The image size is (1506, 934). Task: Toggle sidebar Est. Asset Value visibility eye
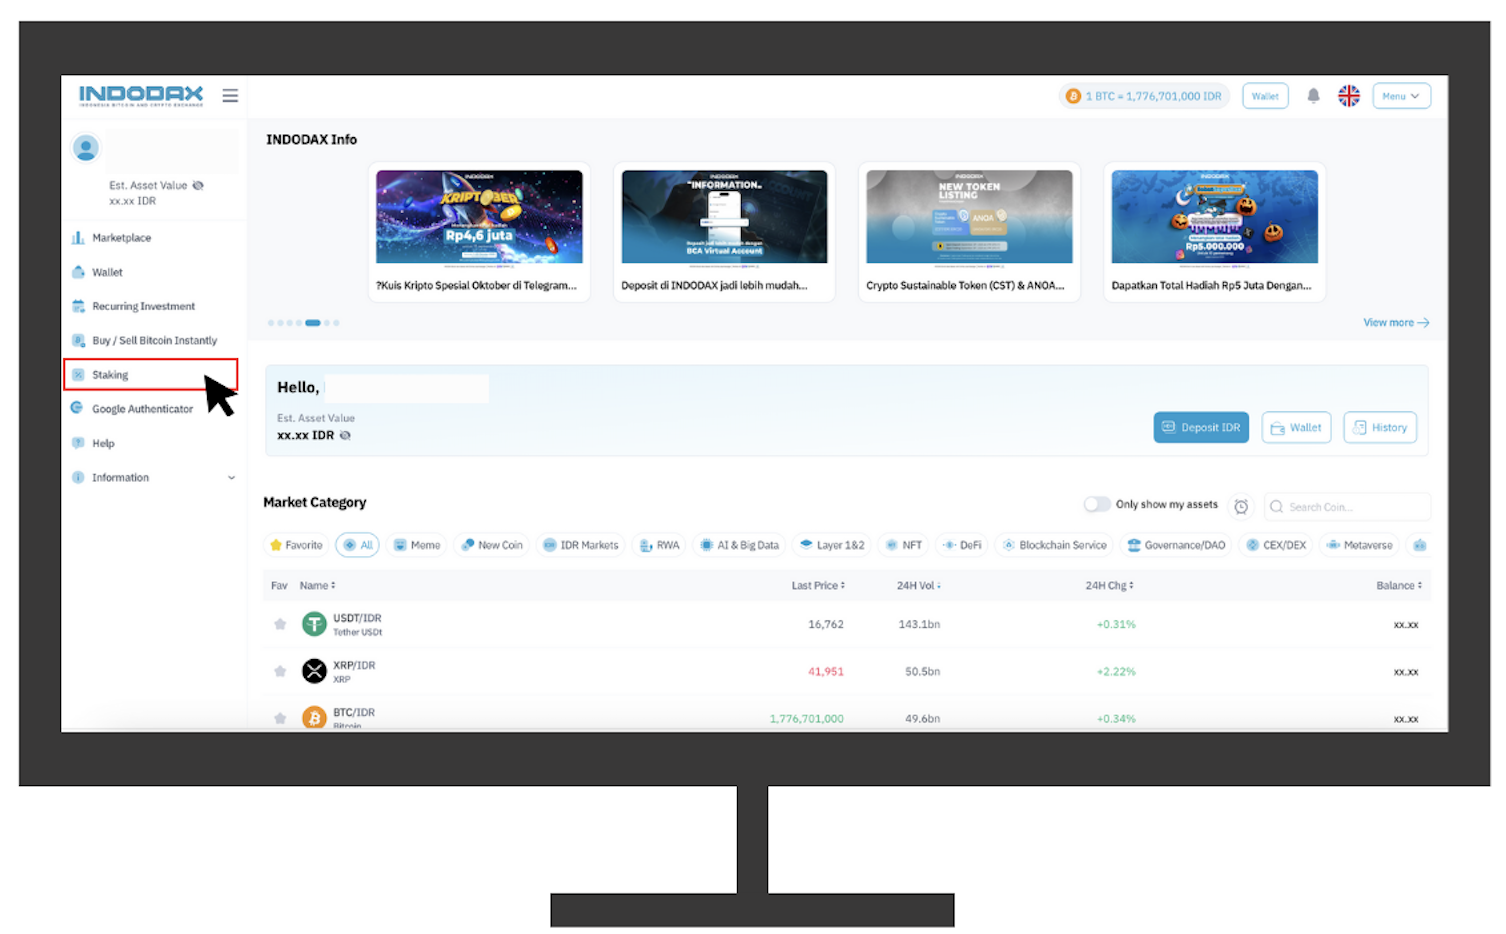198,186
